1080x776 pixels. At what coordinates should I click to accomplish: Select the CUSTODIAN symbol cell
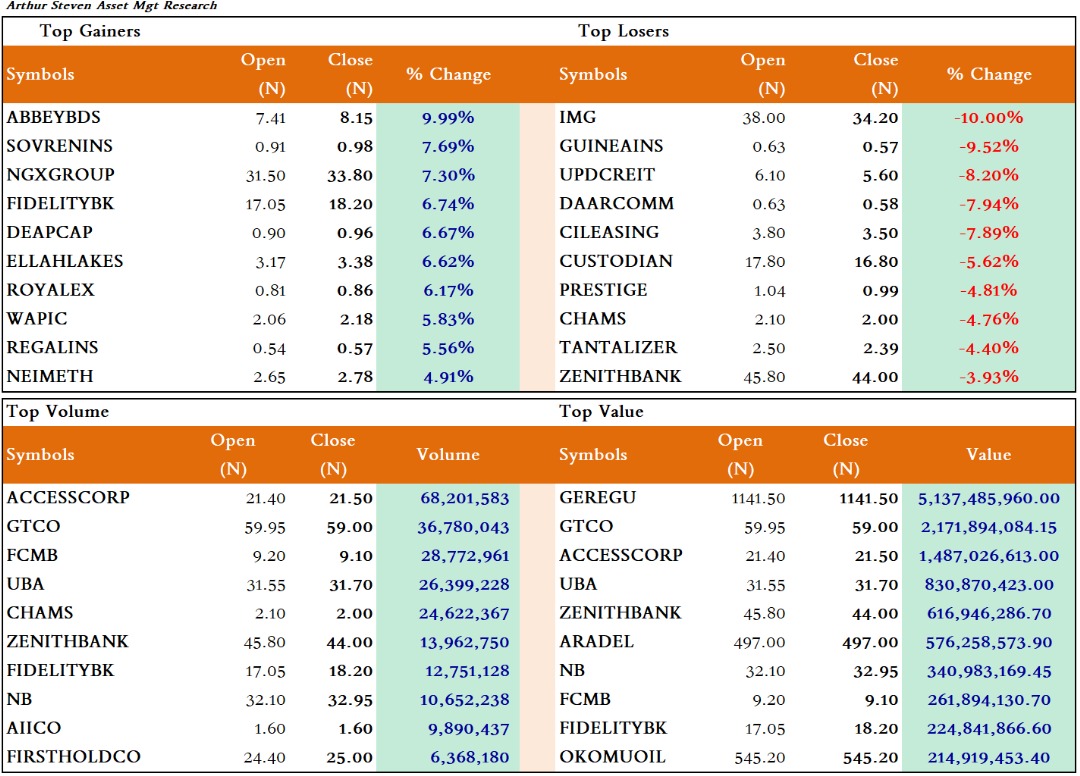[x=616, y=262]
